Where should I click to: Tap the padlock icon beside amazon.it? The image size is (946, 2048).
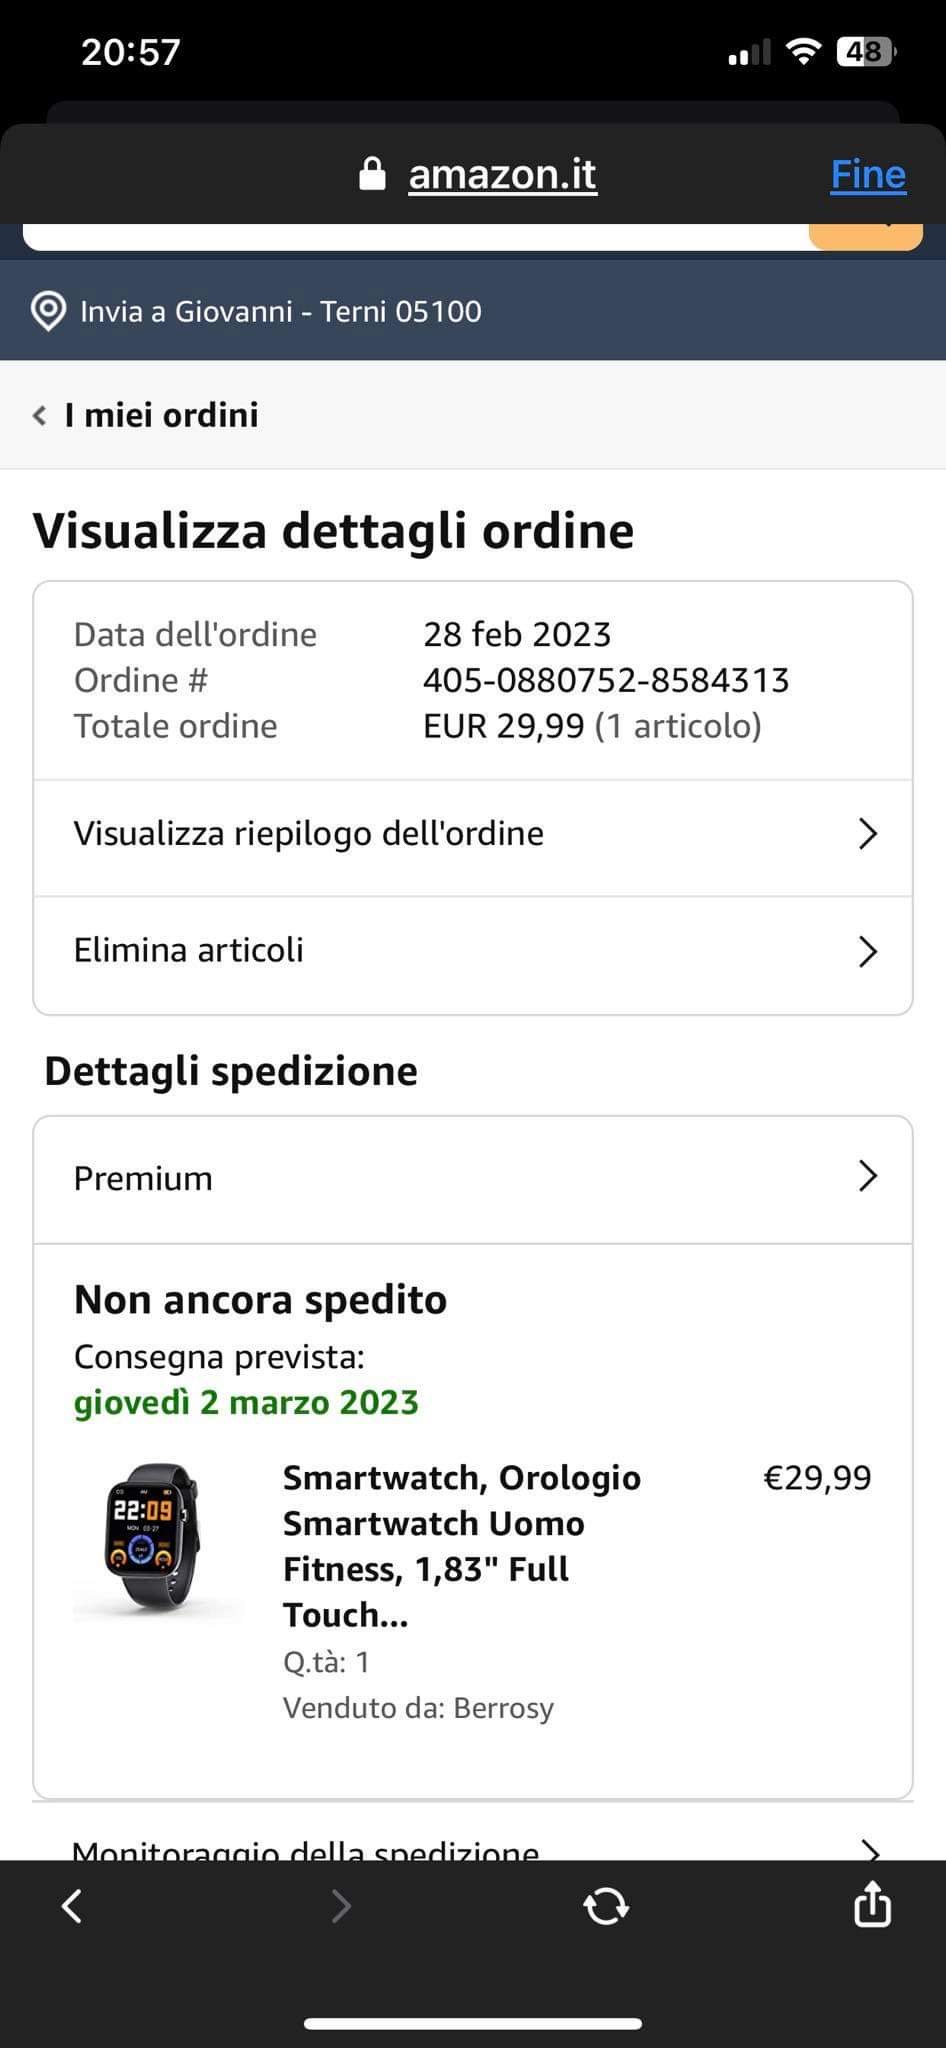[372, 173]
